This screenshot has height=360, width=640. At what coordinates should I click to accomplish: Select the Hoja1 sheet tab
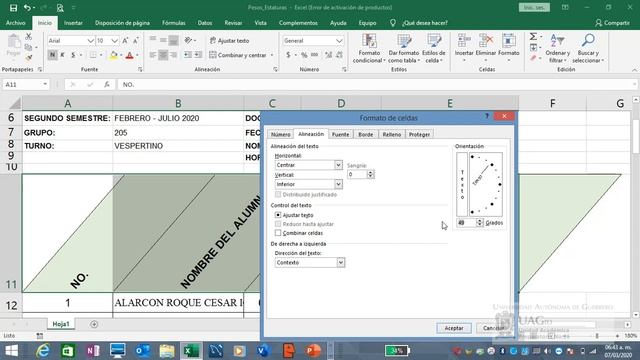point(61,324)
